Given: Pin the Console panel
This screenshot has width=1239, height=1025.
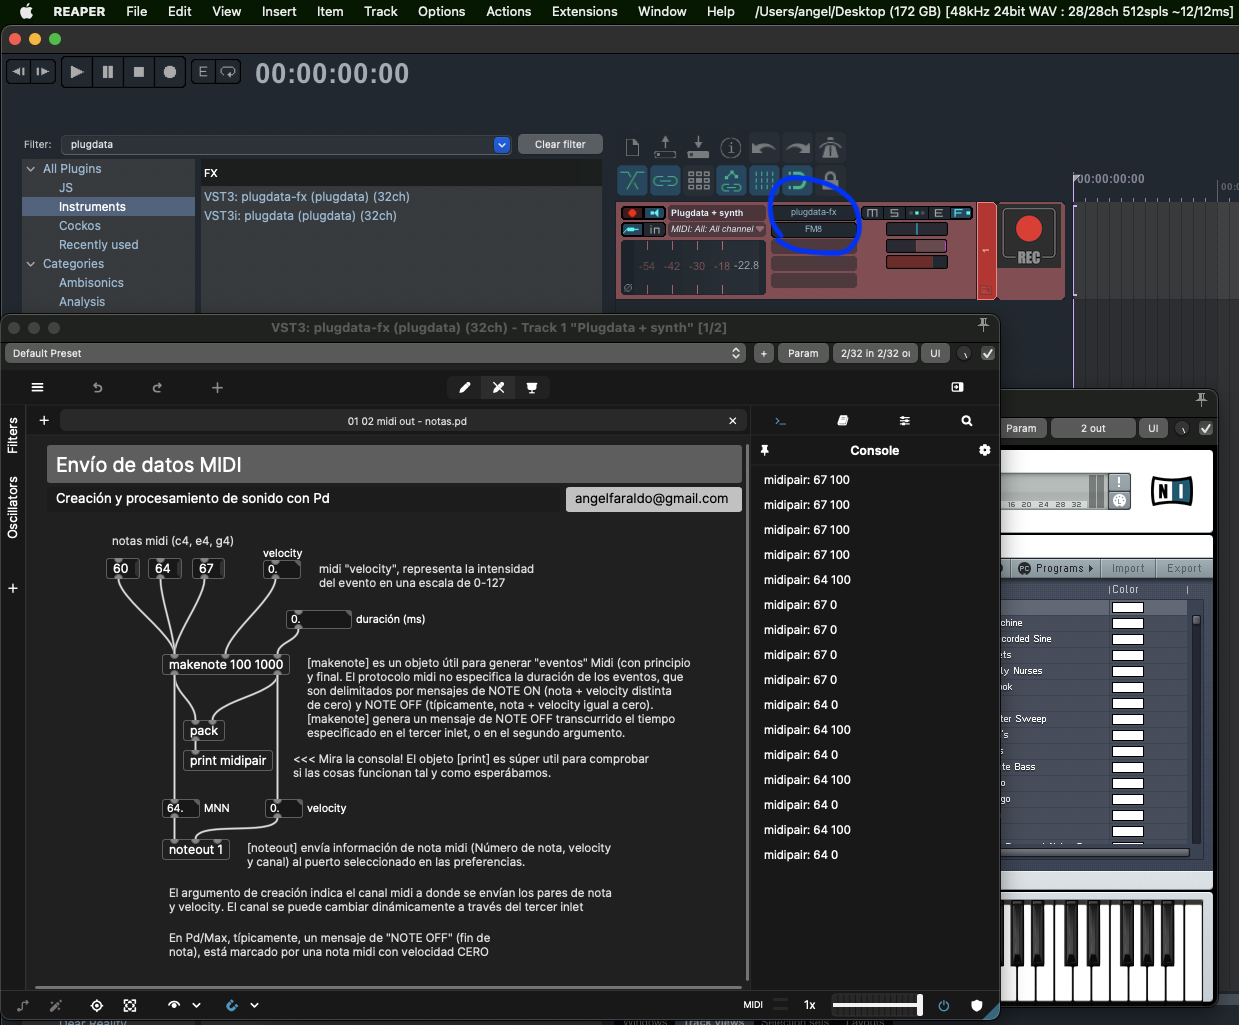Looking at the screenshot, I should [764, 450].
